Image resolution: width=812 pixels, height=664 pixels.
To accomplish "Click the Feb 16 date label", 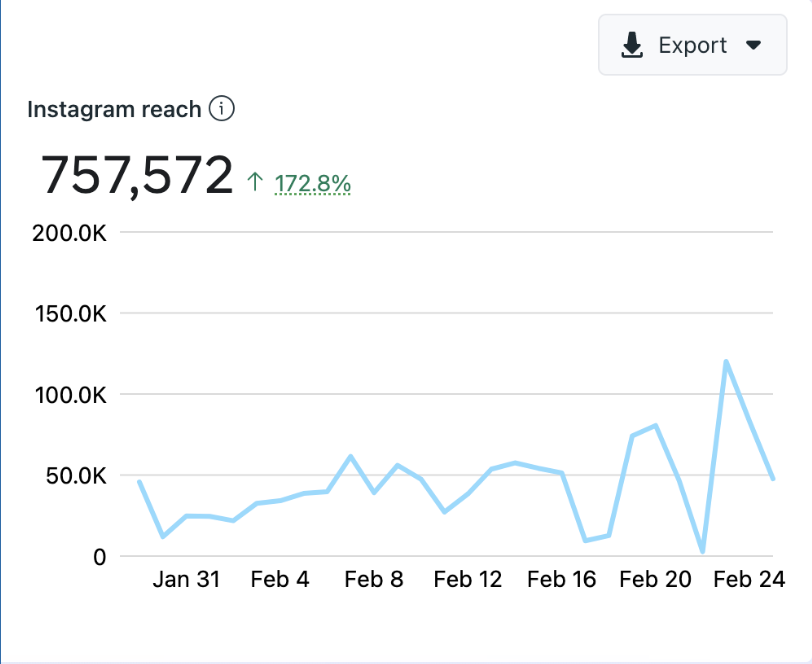I will (x=561, y=580).
